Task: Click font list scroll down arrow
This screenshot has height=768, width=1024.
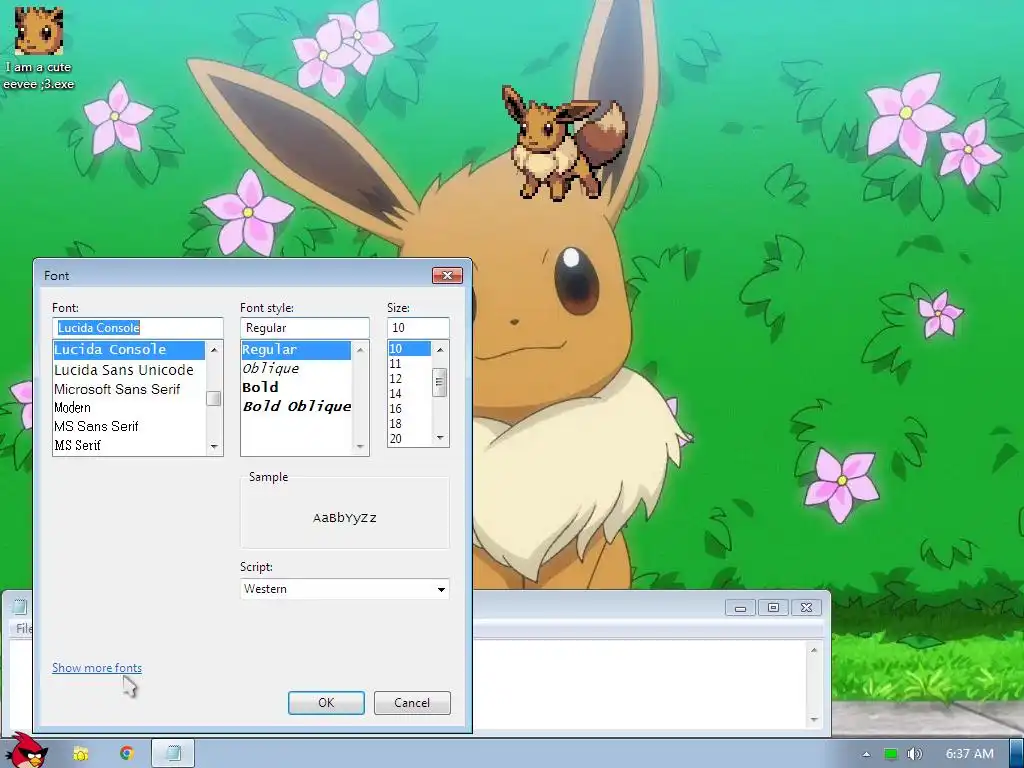Action: pos(214,447)
